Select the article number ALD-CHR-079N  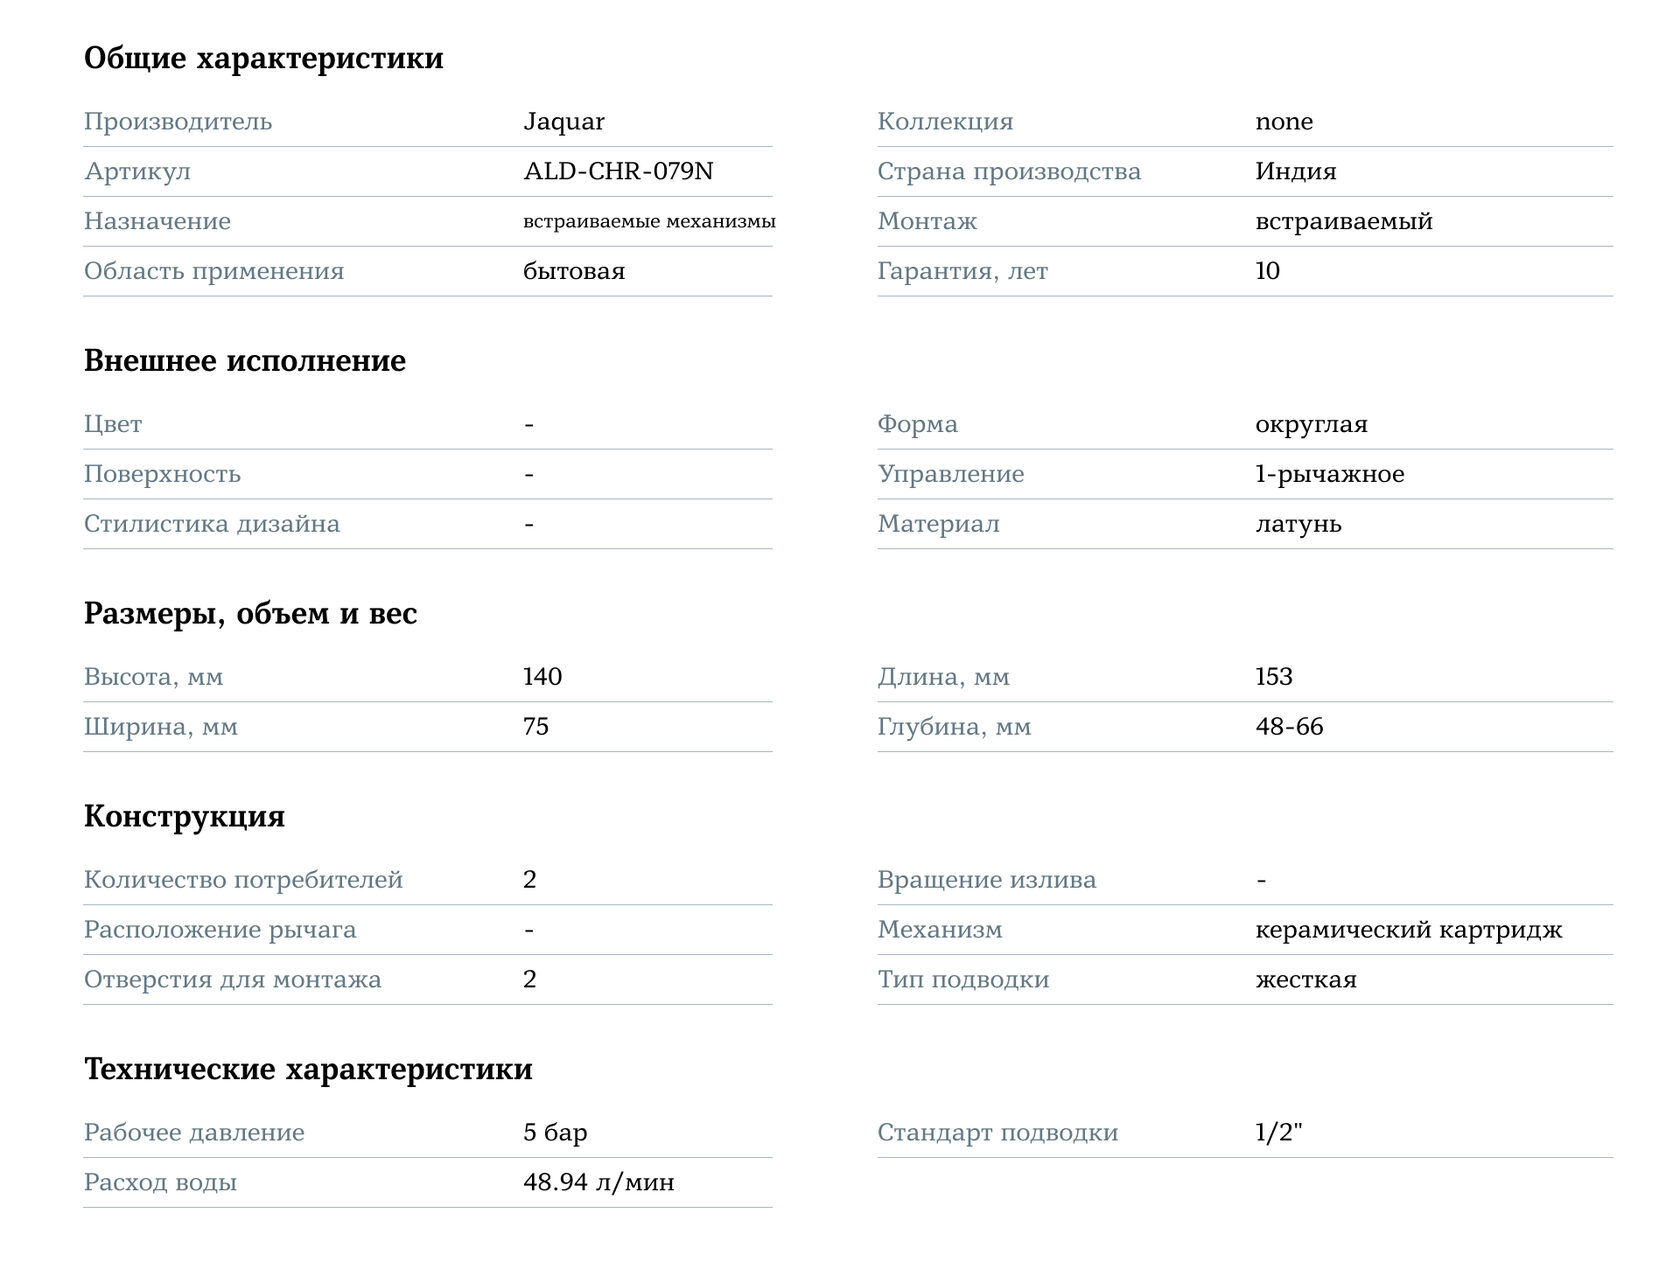(x=618, y=171)
